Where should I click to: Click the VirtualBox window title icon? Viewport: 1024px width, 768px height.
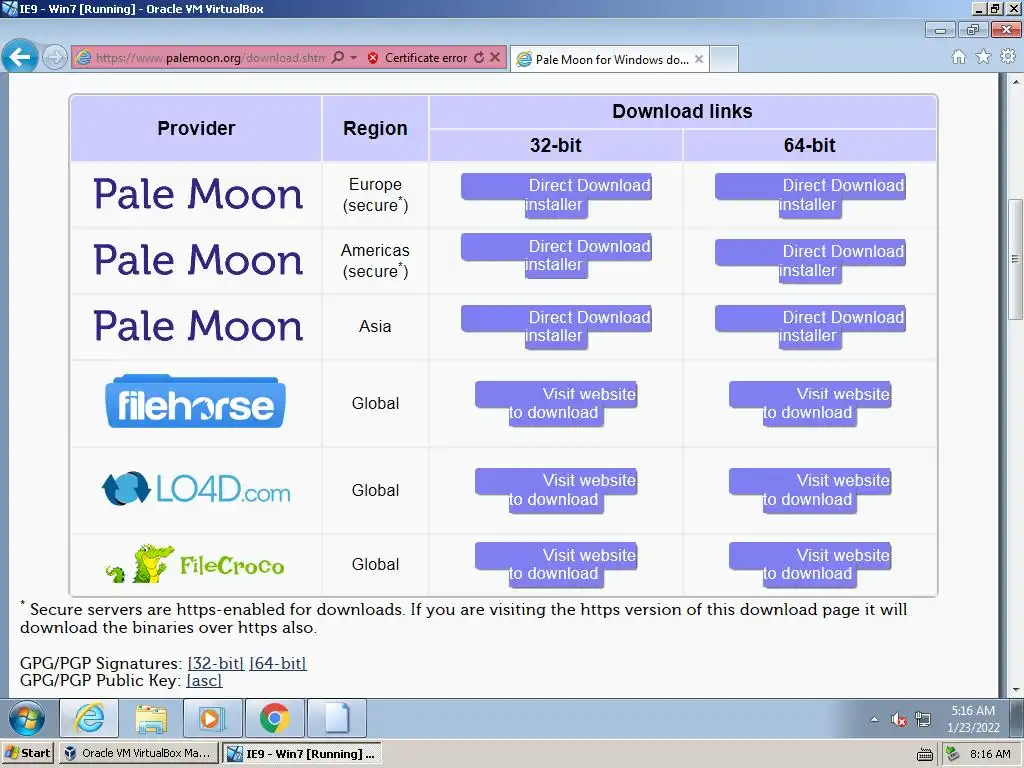pyautogui.click(x=9, y=8)
